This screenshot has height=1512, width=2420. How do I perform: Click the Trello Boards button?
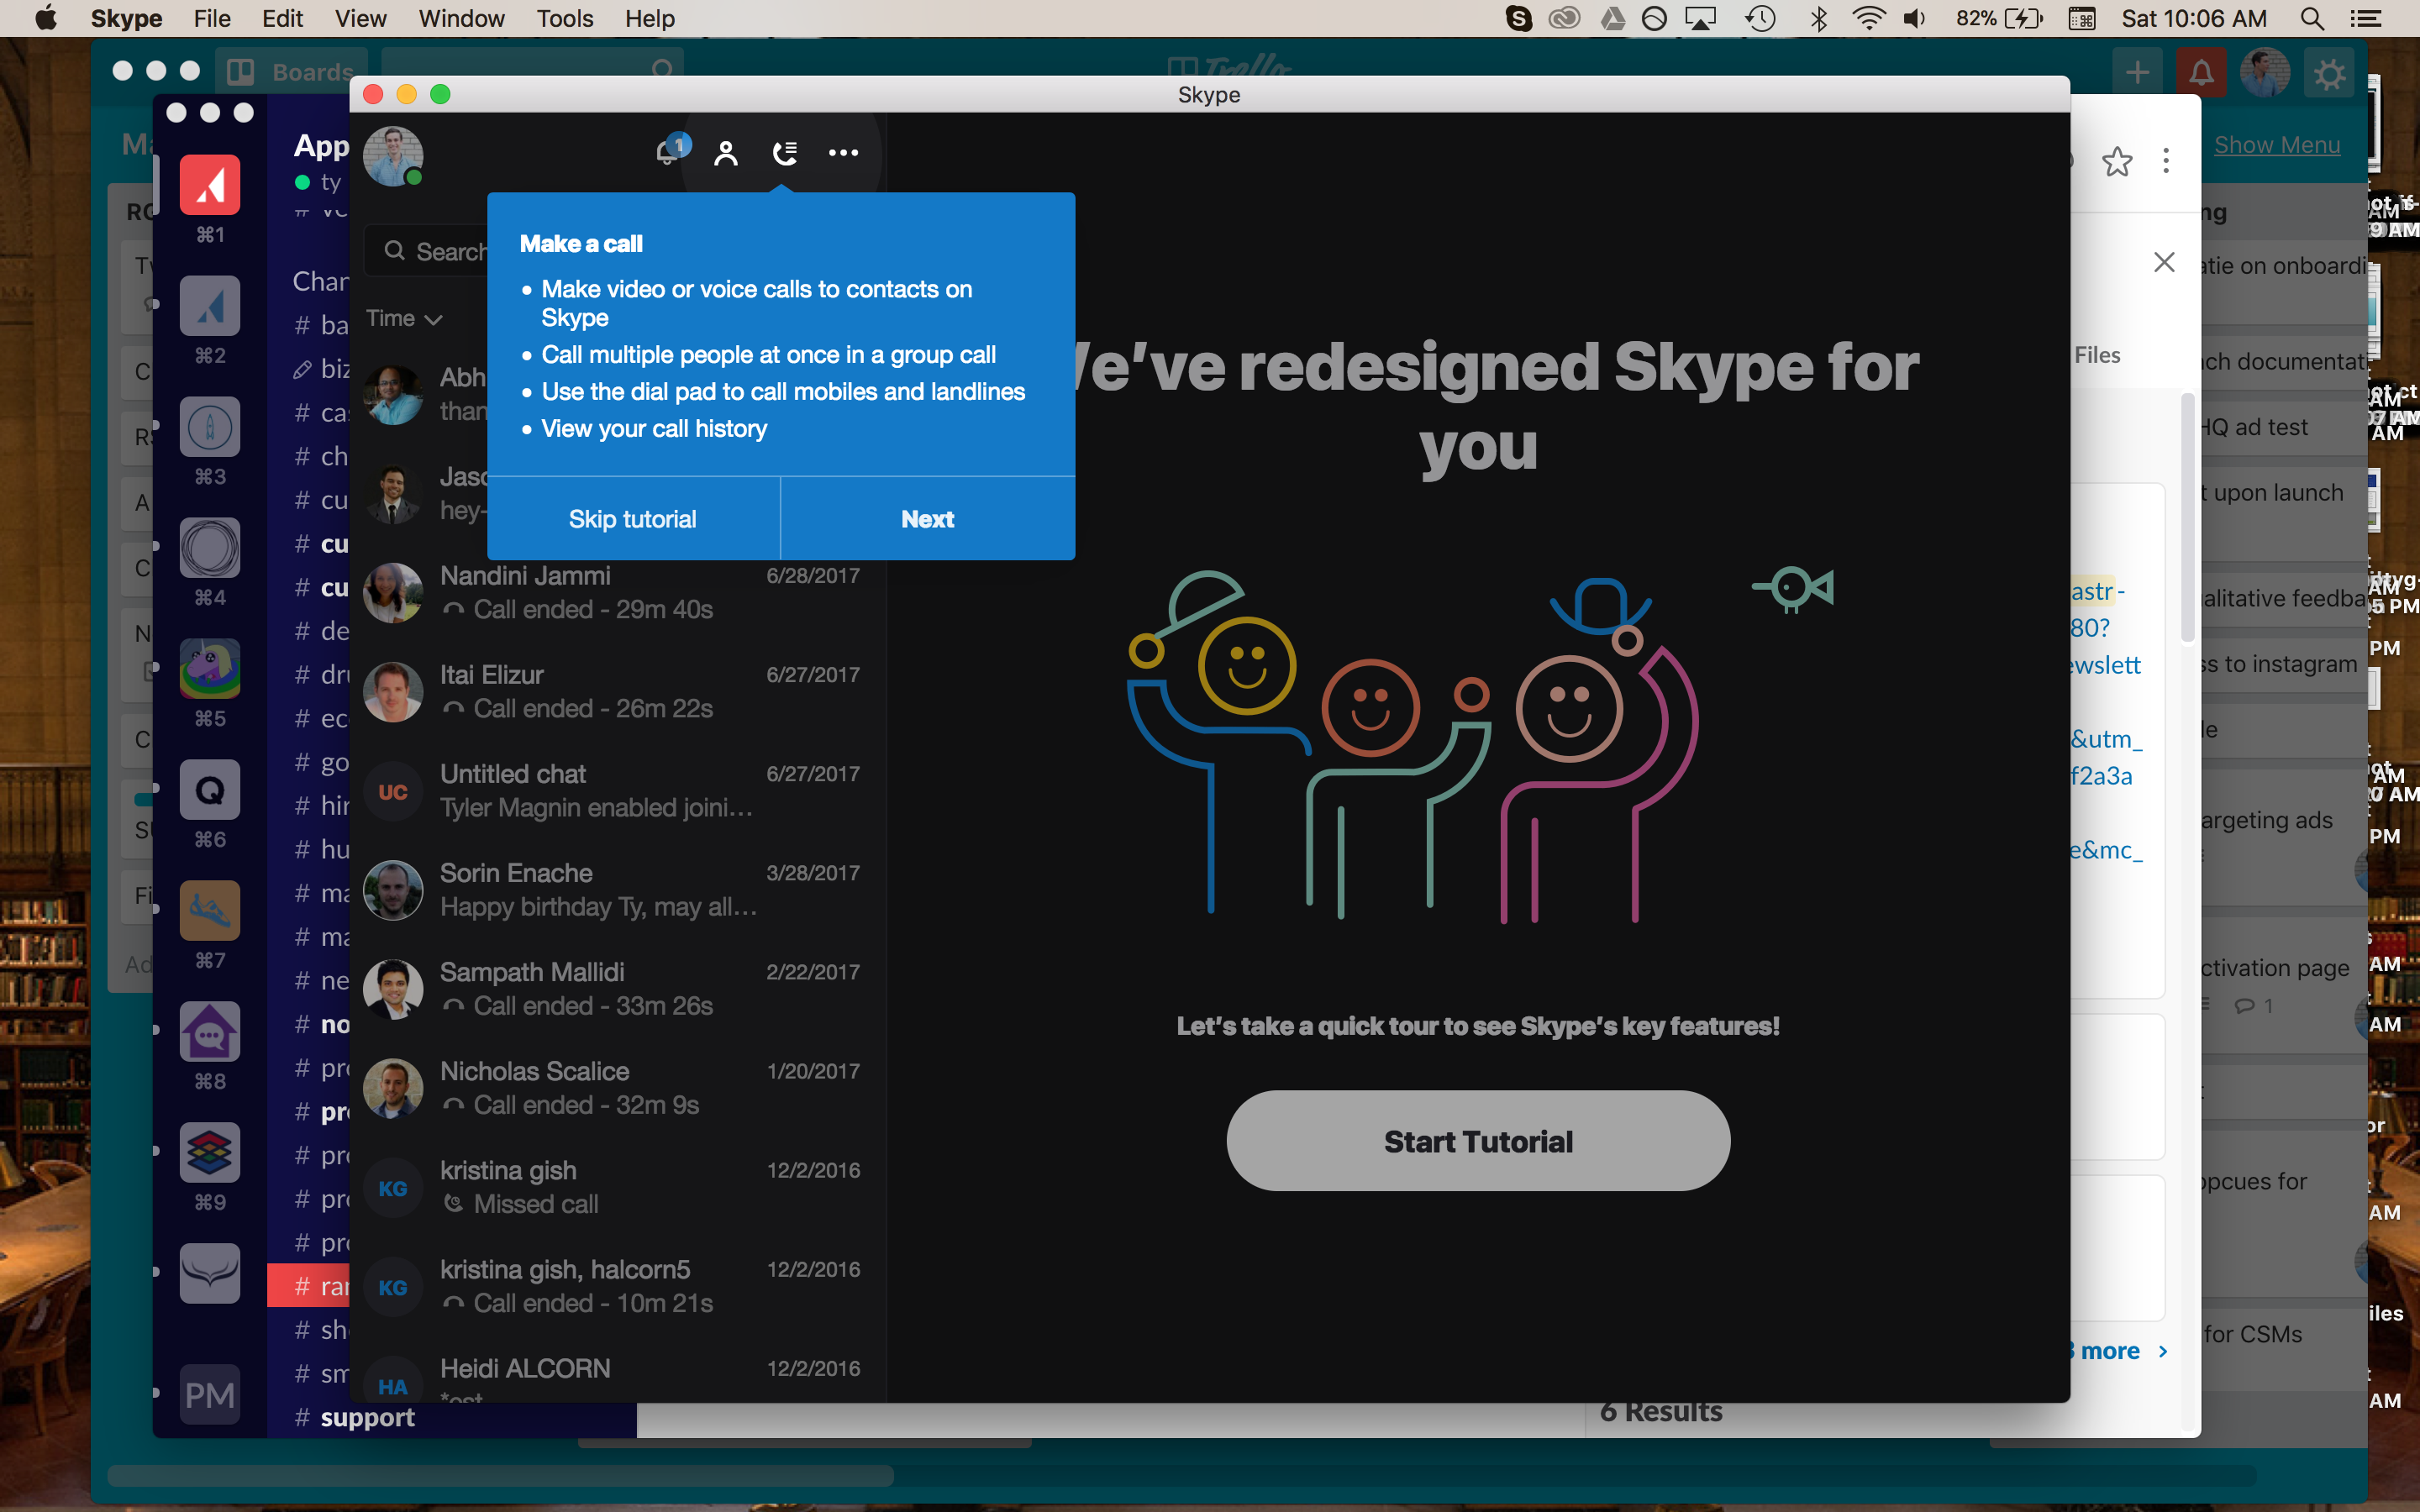coord(291,71)
